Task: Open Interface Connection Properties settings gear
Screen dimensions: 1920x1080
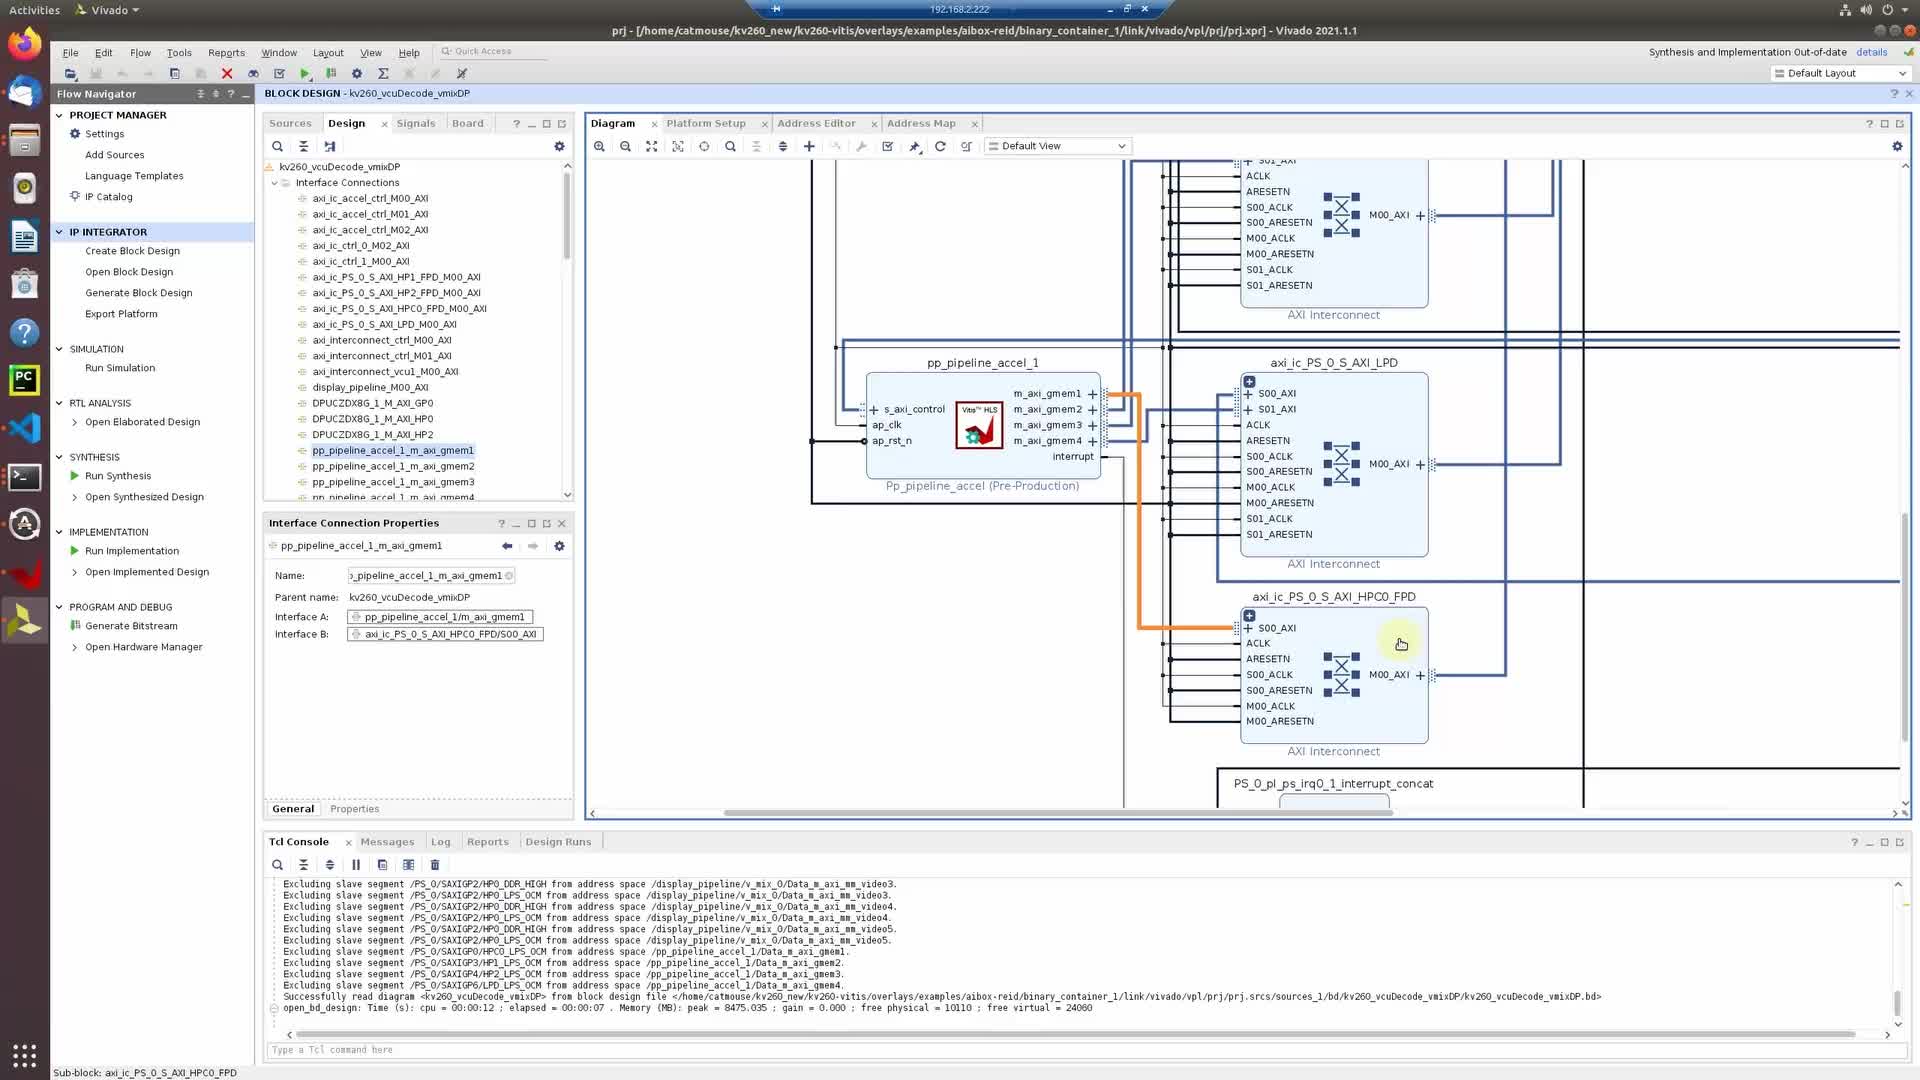Action: [559, 546]
